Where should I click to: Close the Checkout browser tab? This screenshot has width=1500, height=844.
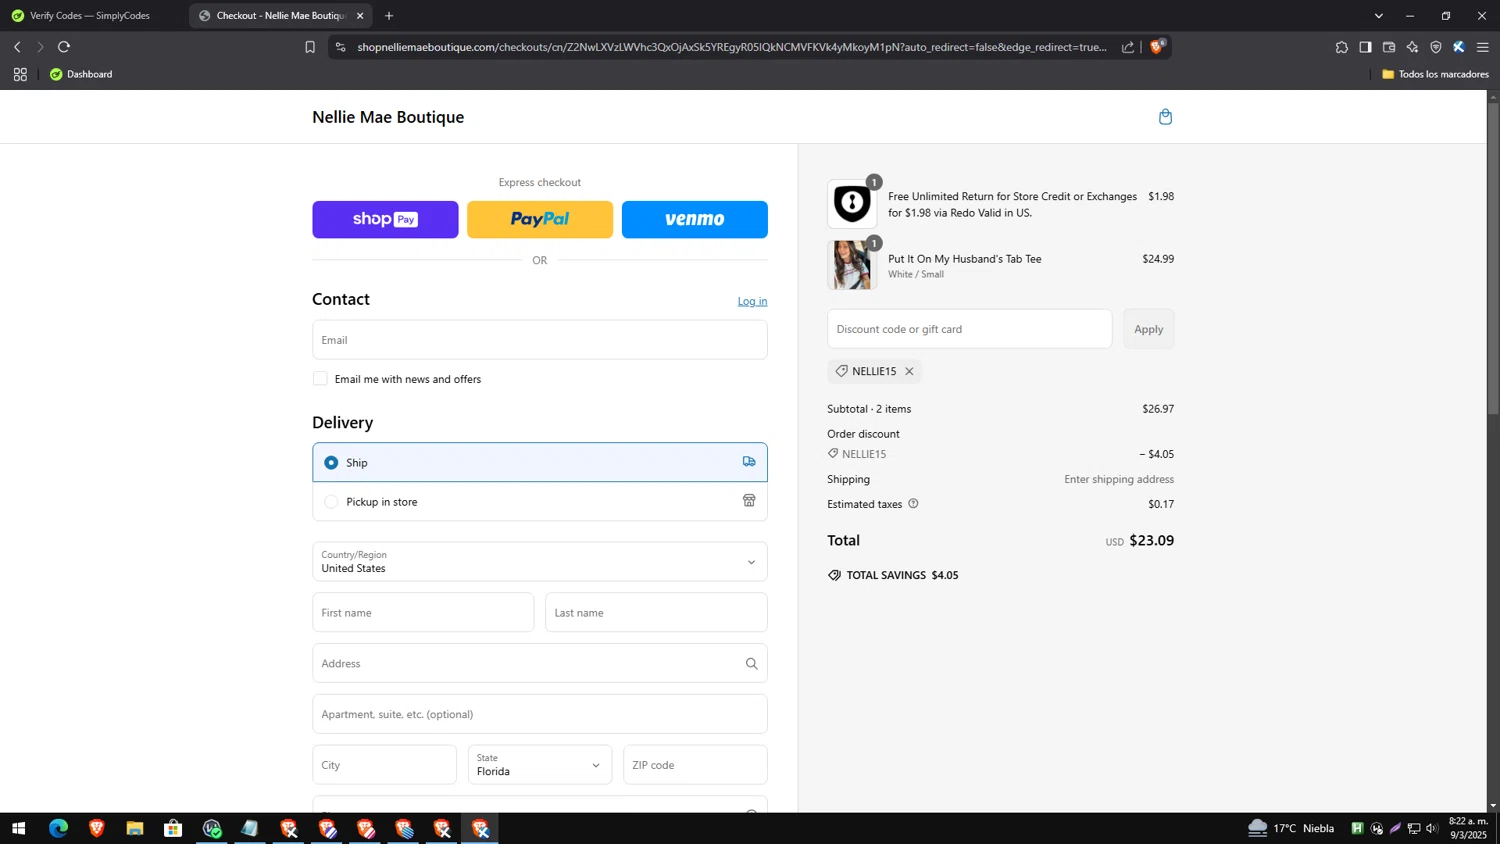(360, 16)
